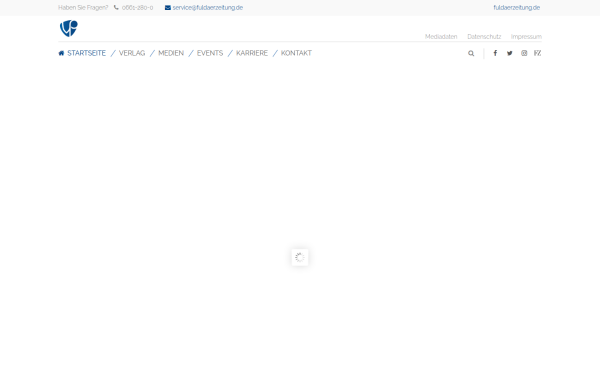600x375 pixels.
Task: Open the Karriere menu item
Action: [252, 53]
